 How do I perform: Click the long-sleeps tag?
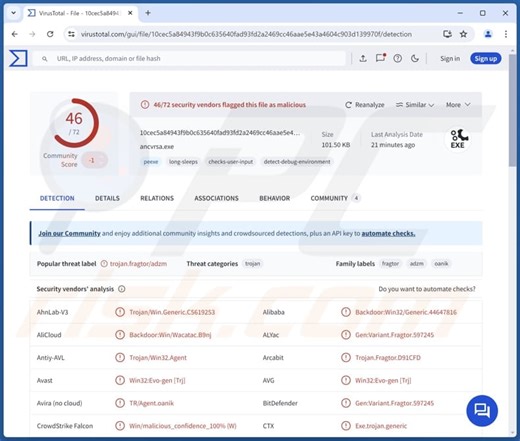tap(183, 162)
